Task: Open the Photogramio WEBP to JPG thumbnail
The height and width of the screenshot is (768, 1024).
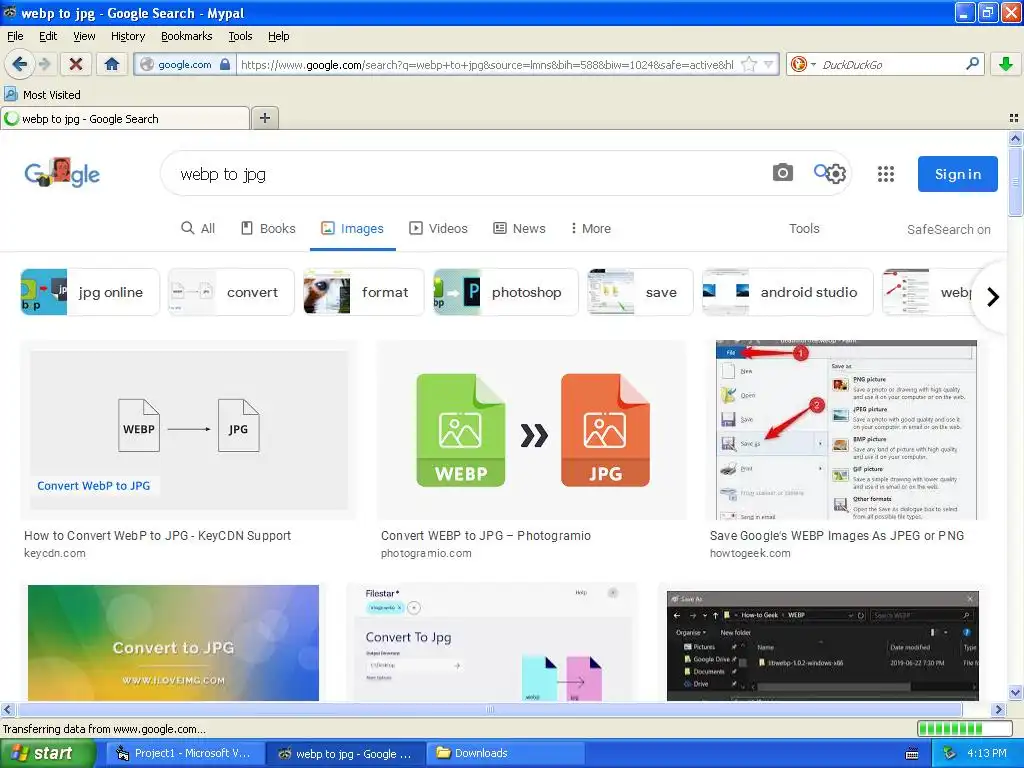Action: (x=532, y=430)
